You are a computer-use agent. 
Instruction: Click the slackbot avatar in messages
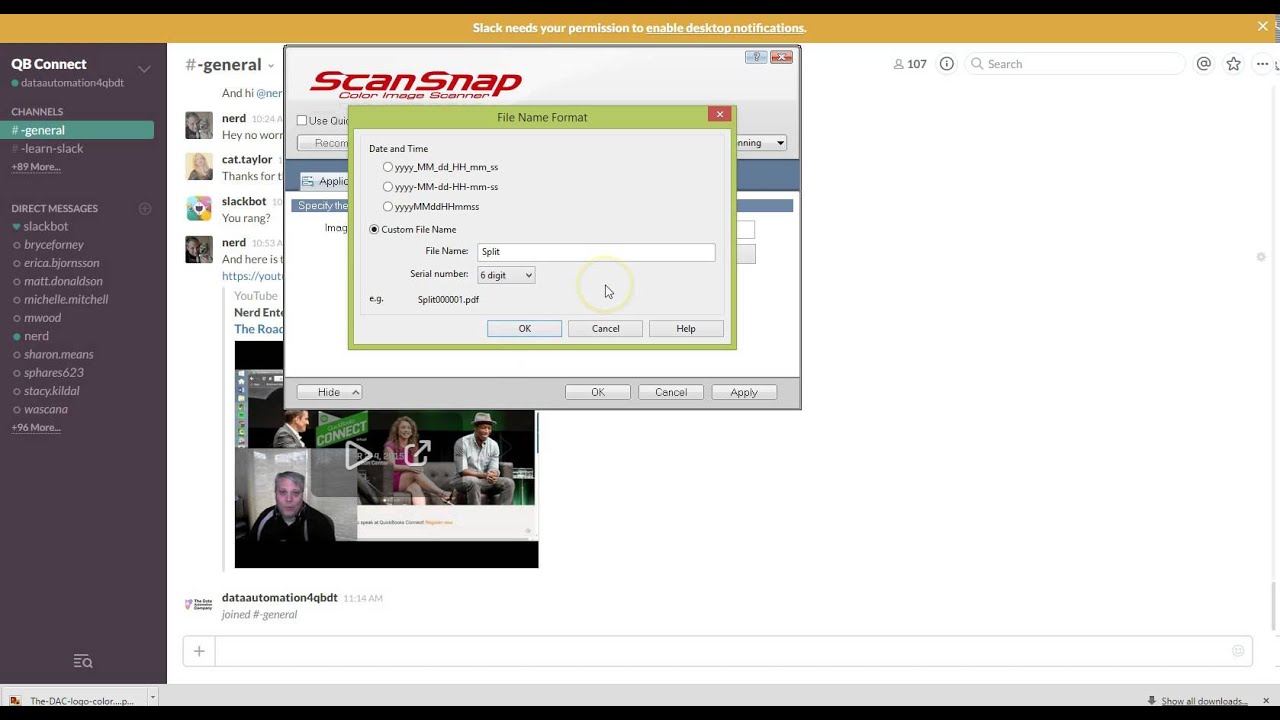(199, 208)
